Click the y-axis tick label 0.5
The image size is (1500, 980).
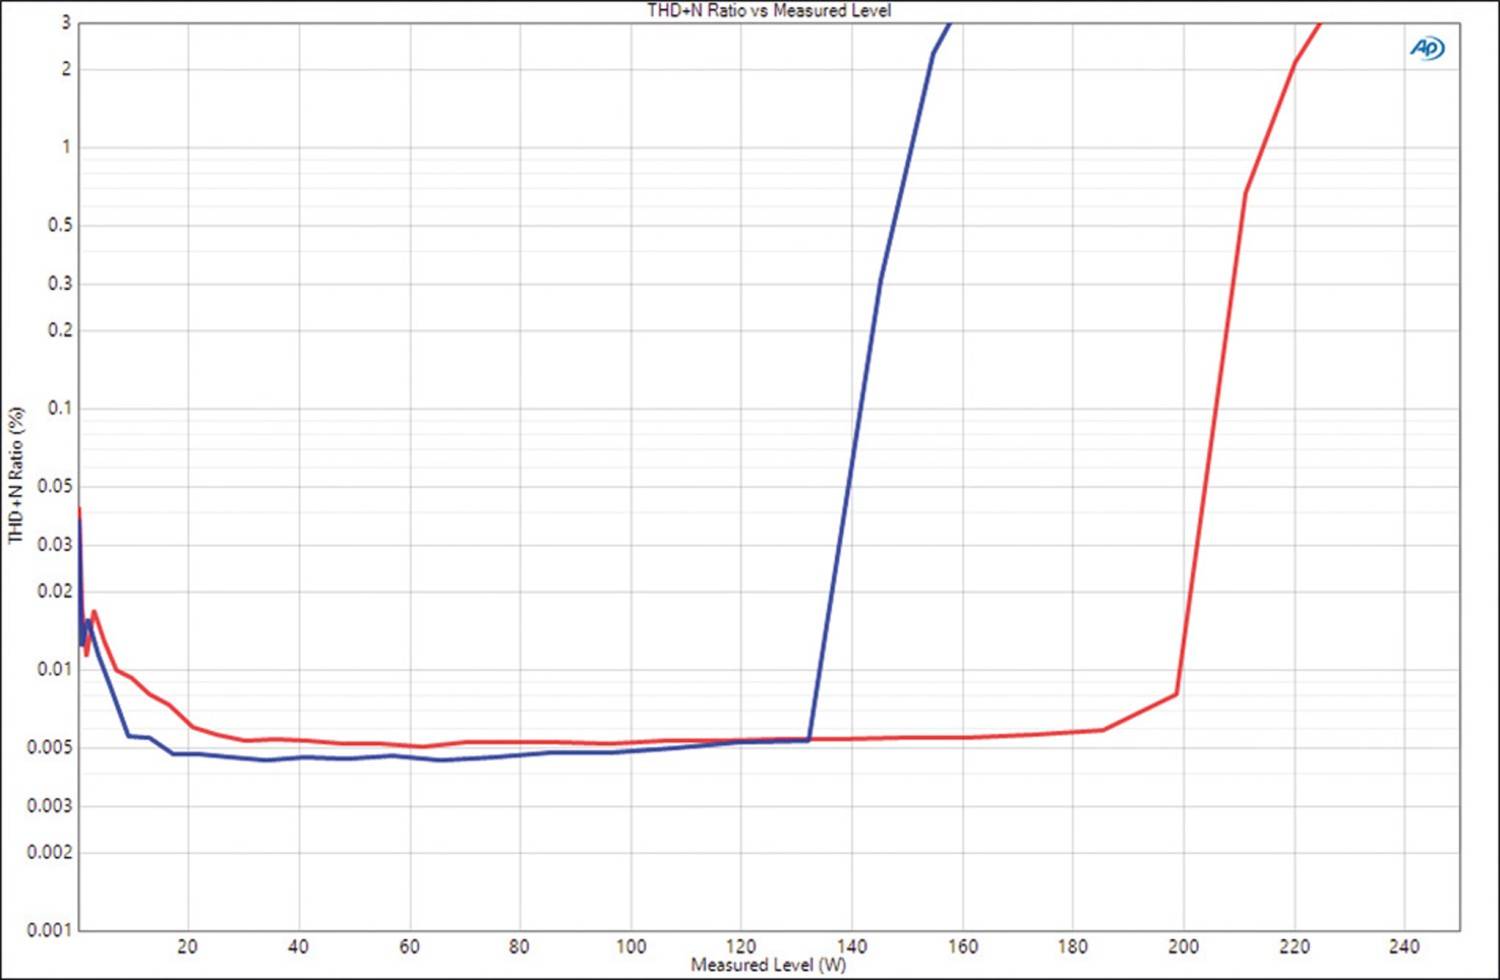point(60,226)
